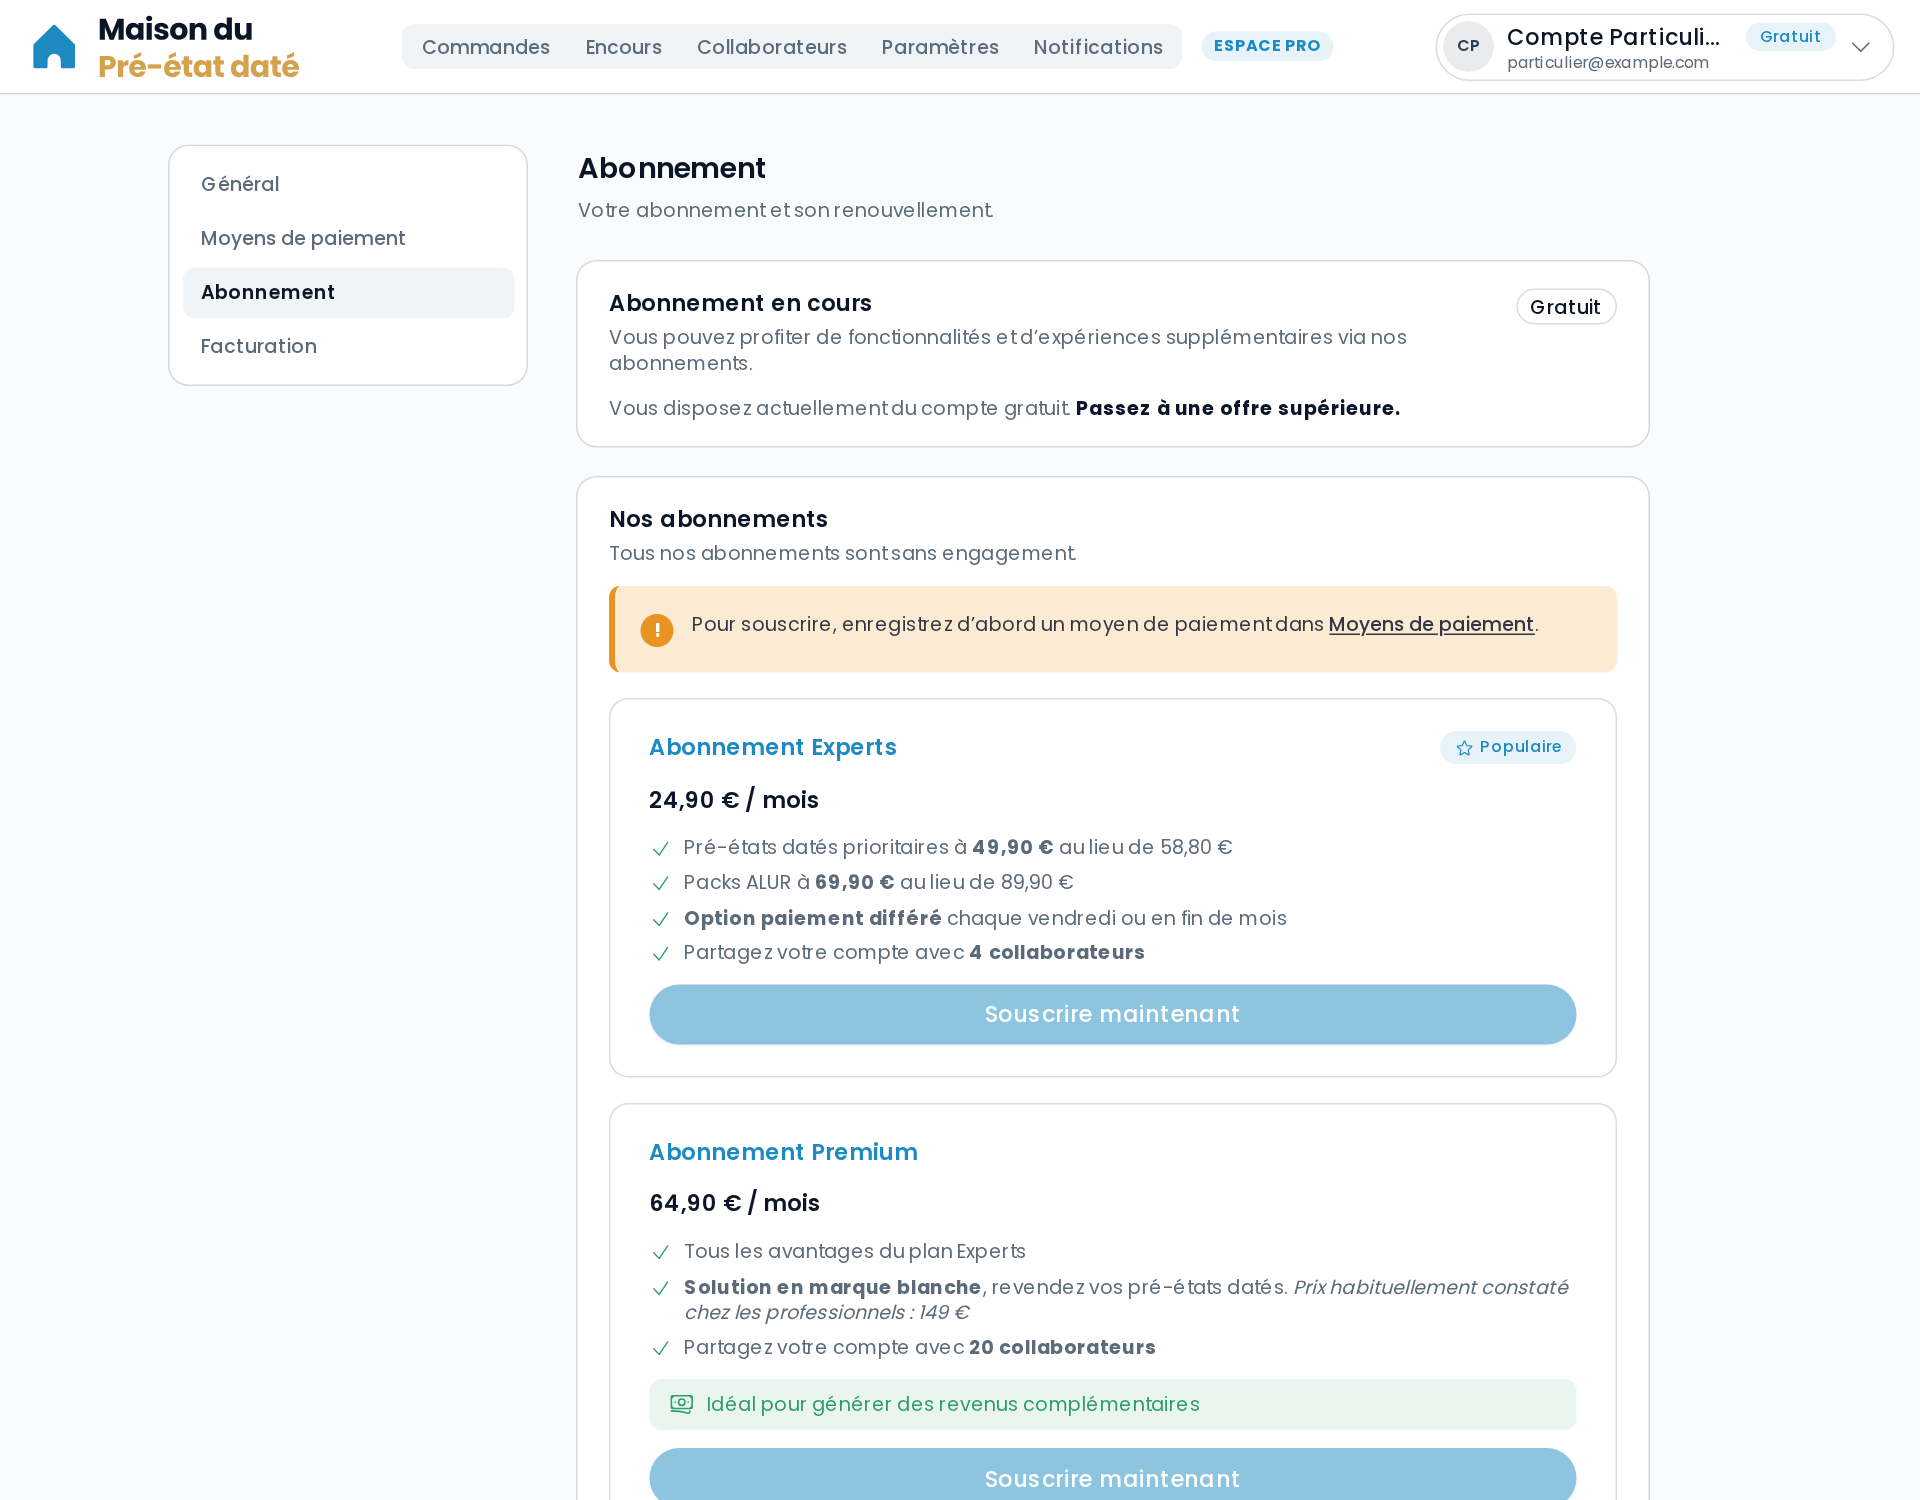Viewport: 1920px width, 1500px height.
Task: Click the ESPACE PRO badge
Action: tap(1267, 46)
